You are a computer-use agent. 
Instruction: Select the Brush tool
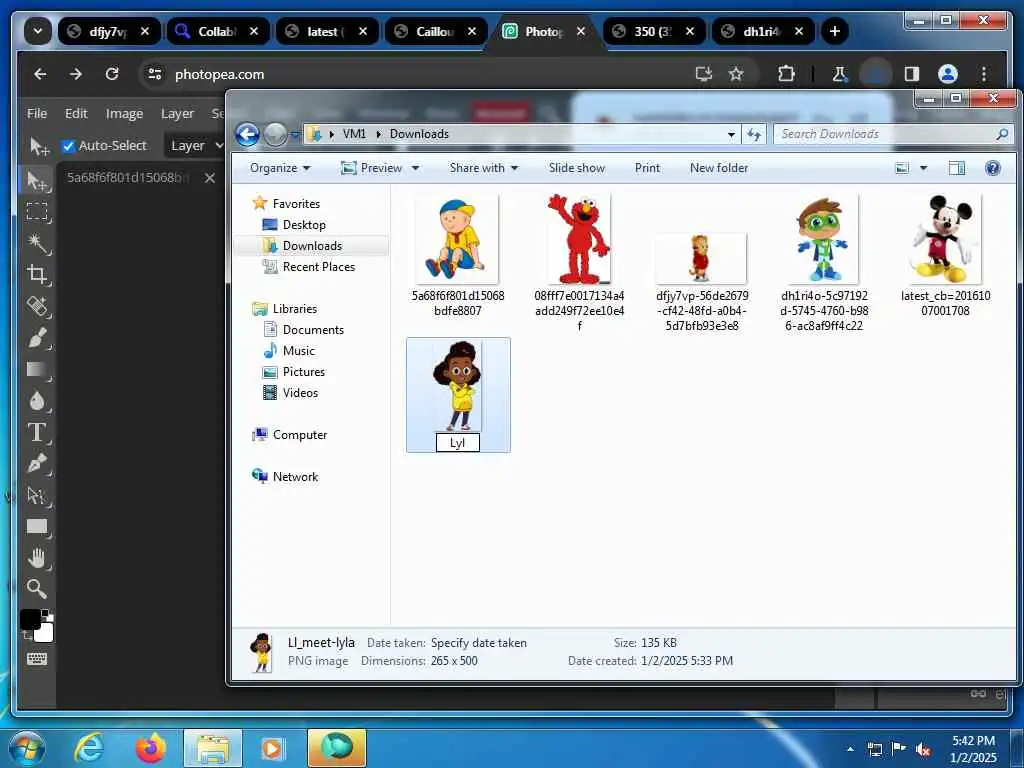[37, 338]
